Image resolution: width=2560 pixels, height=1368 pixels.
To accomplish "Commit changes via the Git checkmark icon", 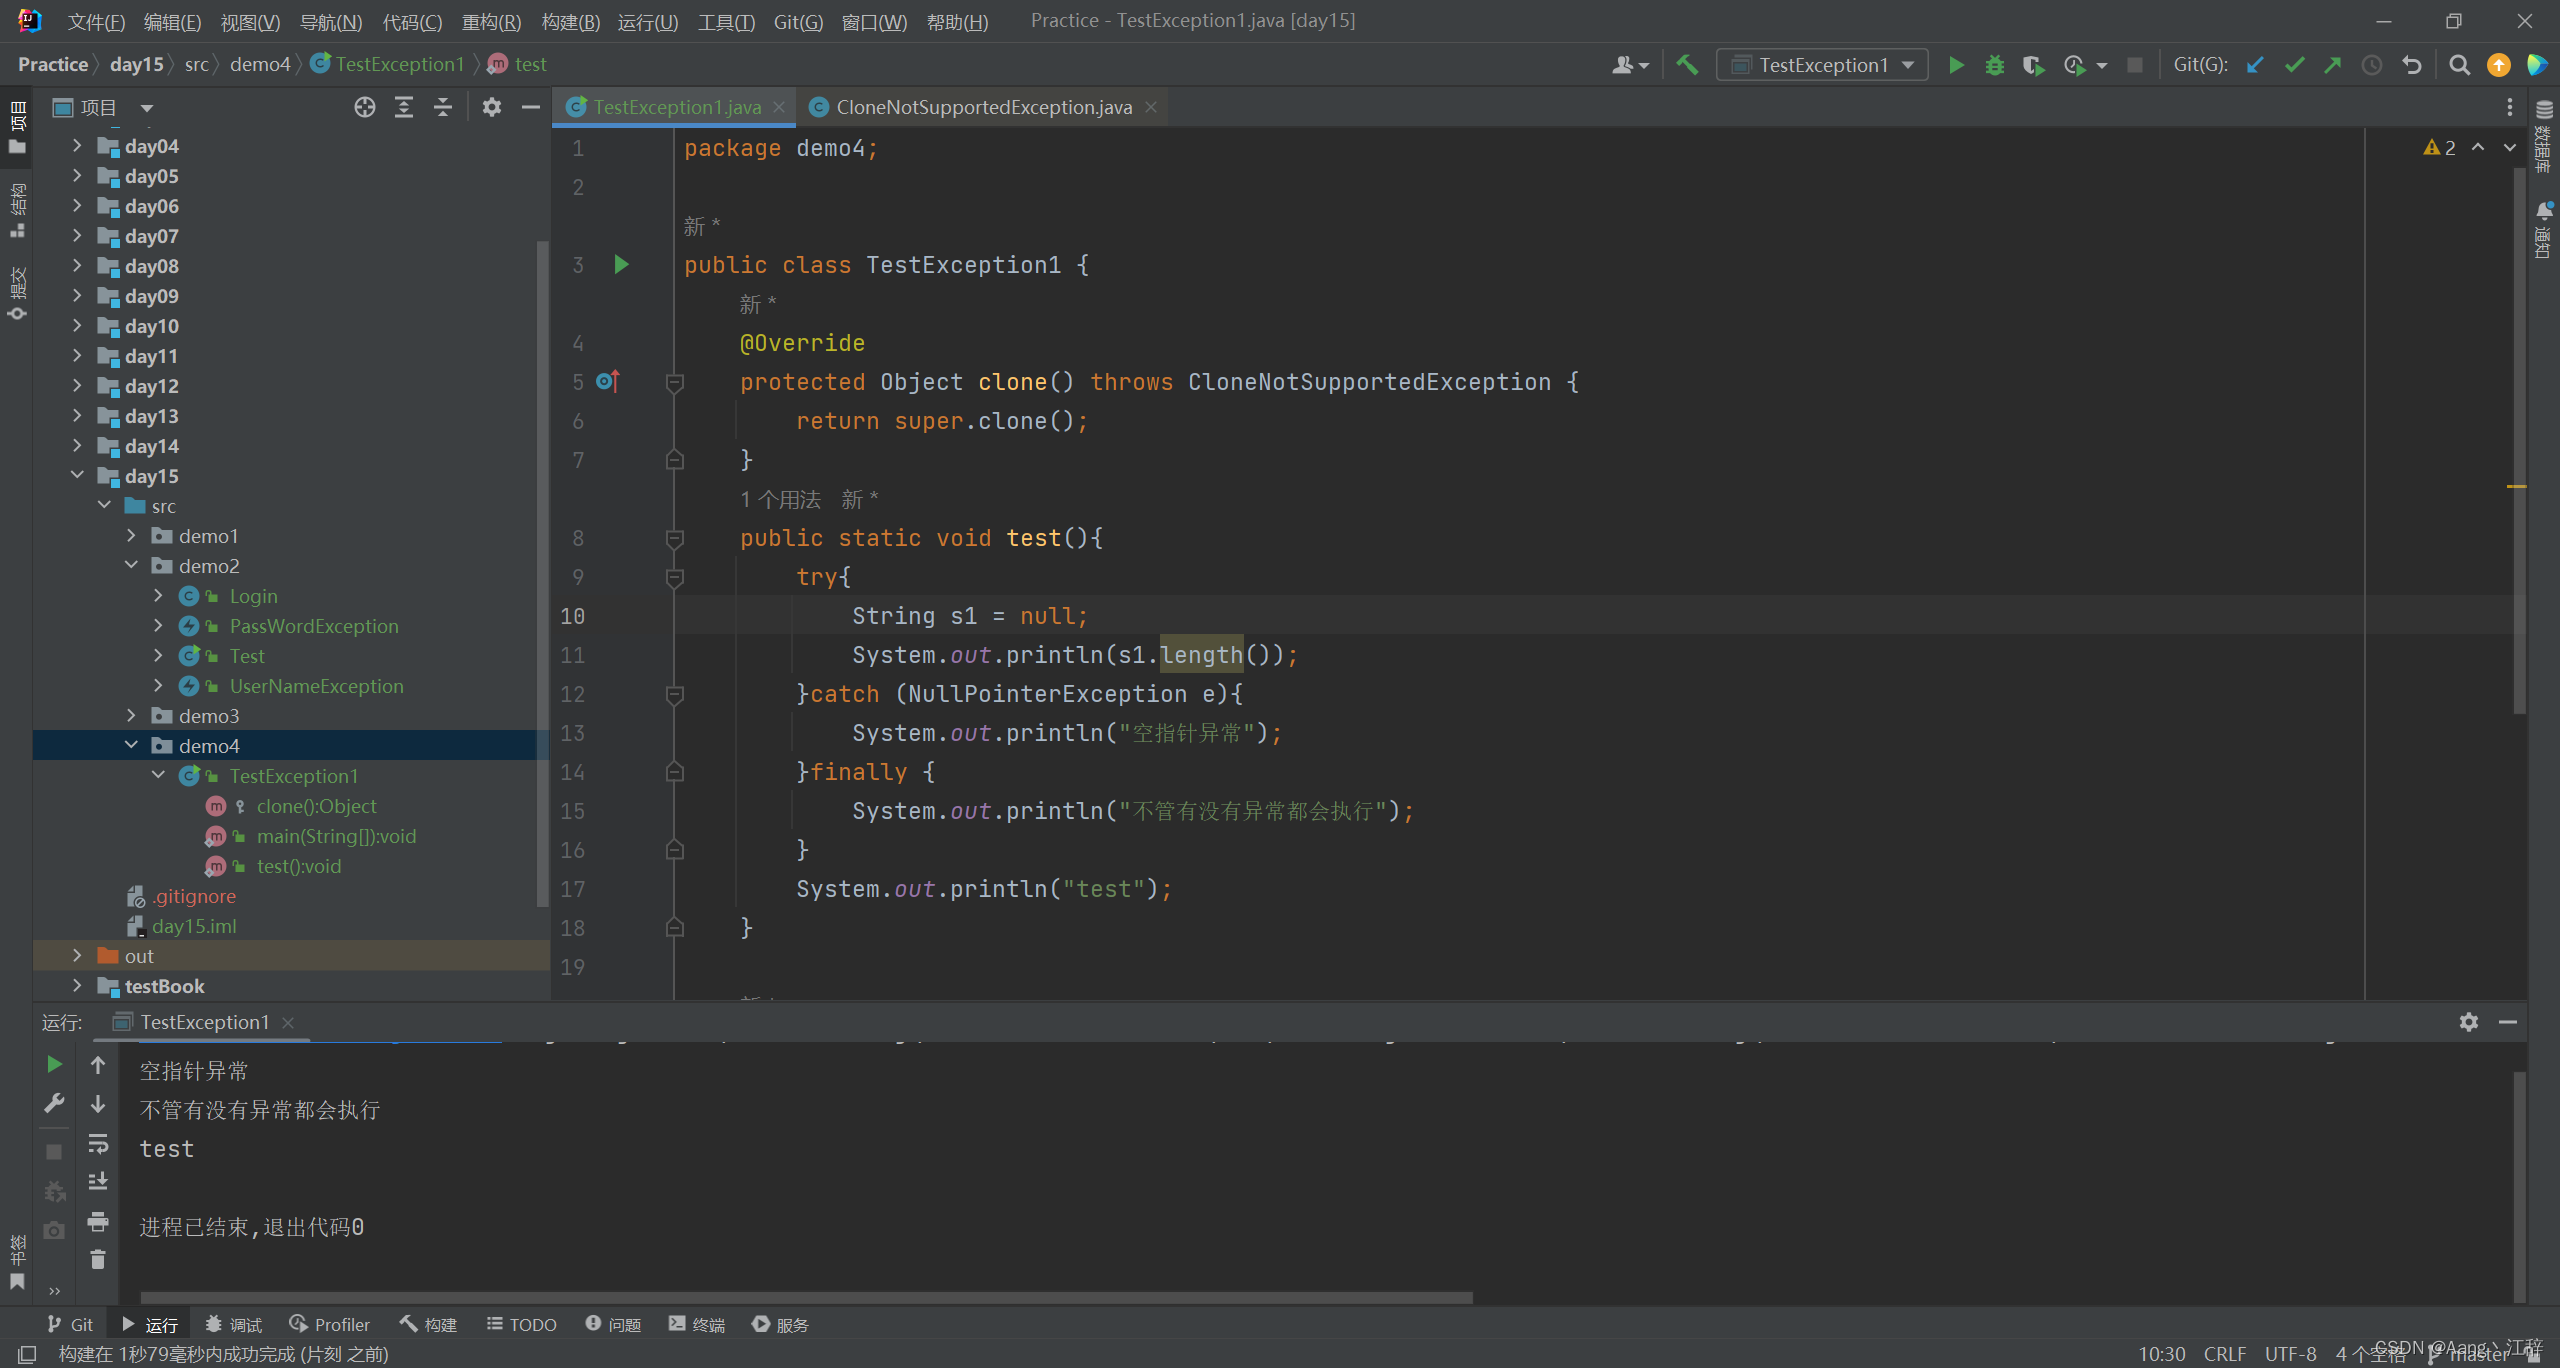I will click(x=2293, y=64).
